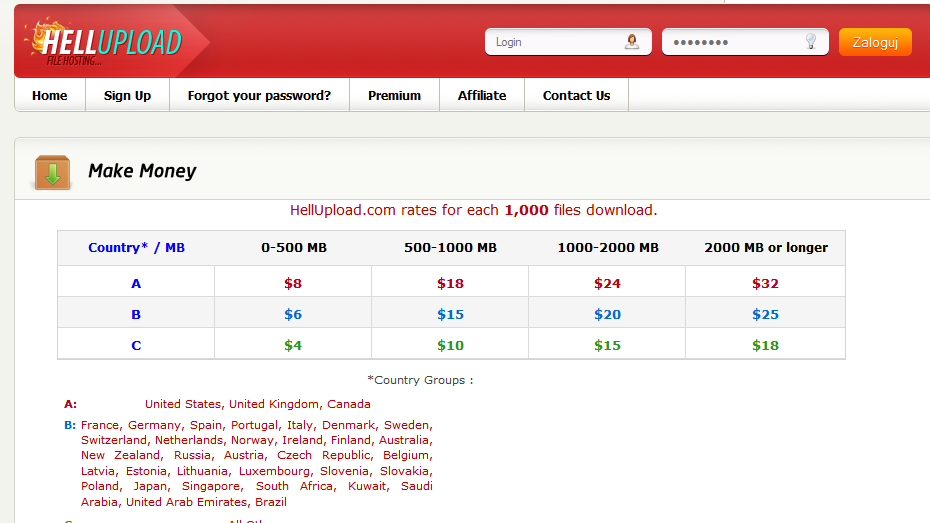Click the user avatar icon in Login field
Viewport: 930px width, 523px height.
pyautogui.click(x=632, y=42)
